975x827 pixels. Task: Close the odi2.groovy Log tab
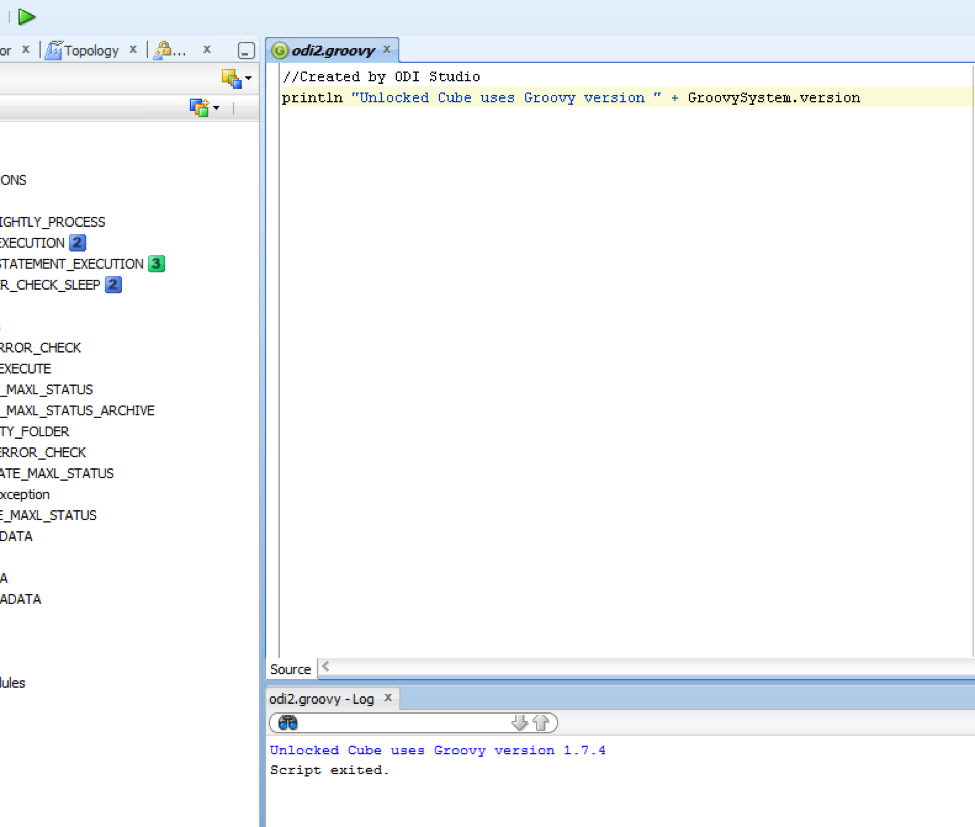[x=388, y=698]
